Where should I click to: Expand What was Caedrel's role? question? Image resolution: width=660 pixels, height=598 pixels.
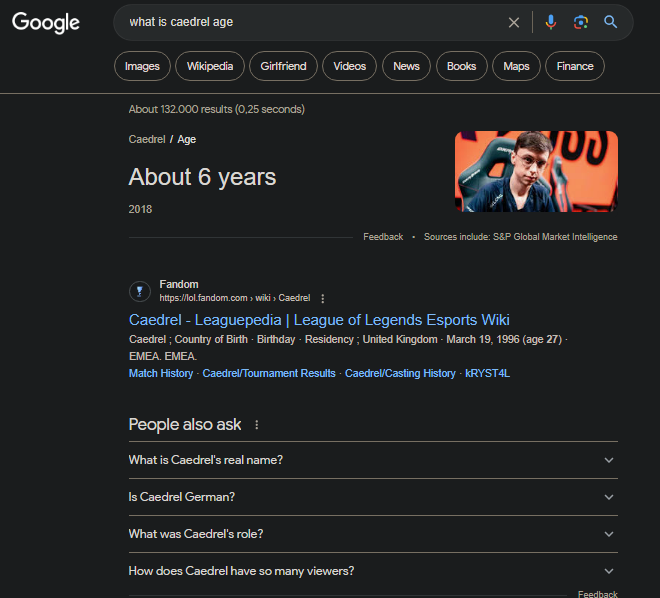tap(373, 534)
